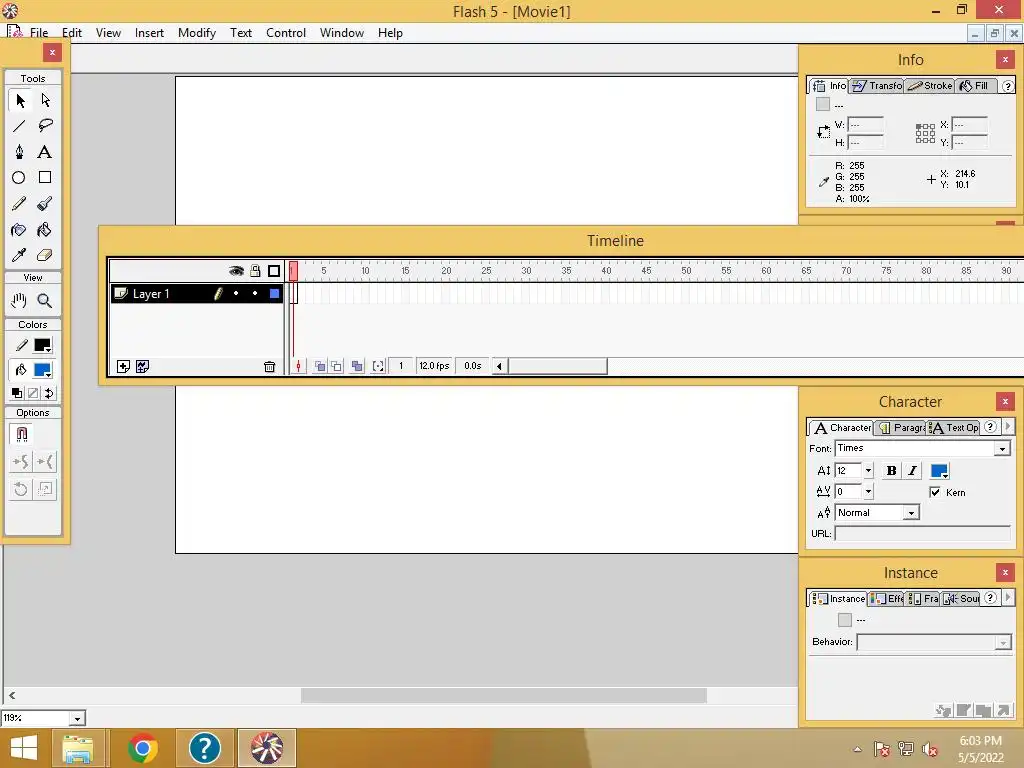Image resolution: width=1024 pixels, height=768 pixels.
Task: Open the Insert menu
Action: tap(149, 33)
